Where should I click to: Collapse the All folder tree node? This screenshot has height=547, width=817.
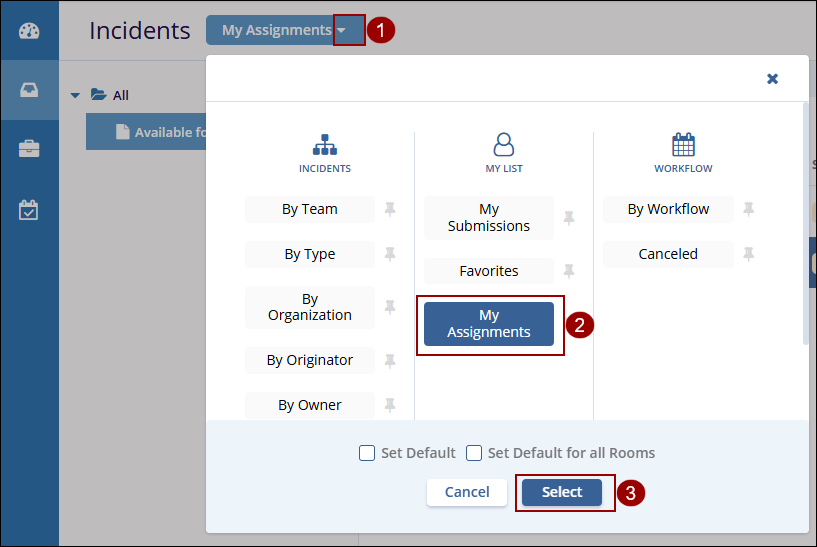[x=75, y=96]
